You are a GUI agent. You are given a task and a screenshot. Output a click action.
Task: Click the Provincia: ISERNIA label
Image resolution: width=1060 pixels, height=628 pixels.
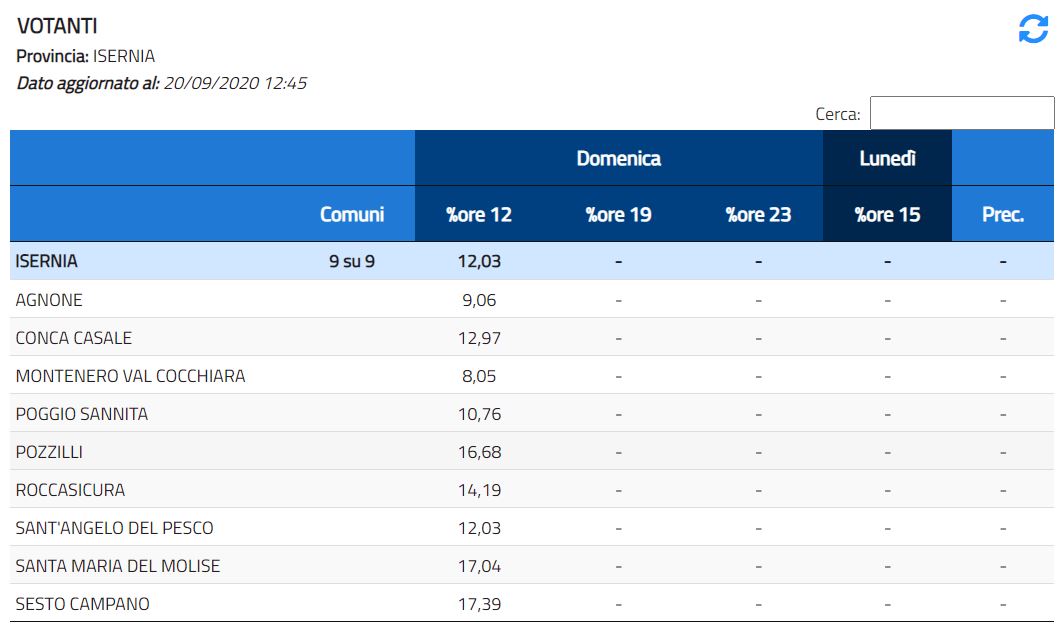tap(85, 55)
